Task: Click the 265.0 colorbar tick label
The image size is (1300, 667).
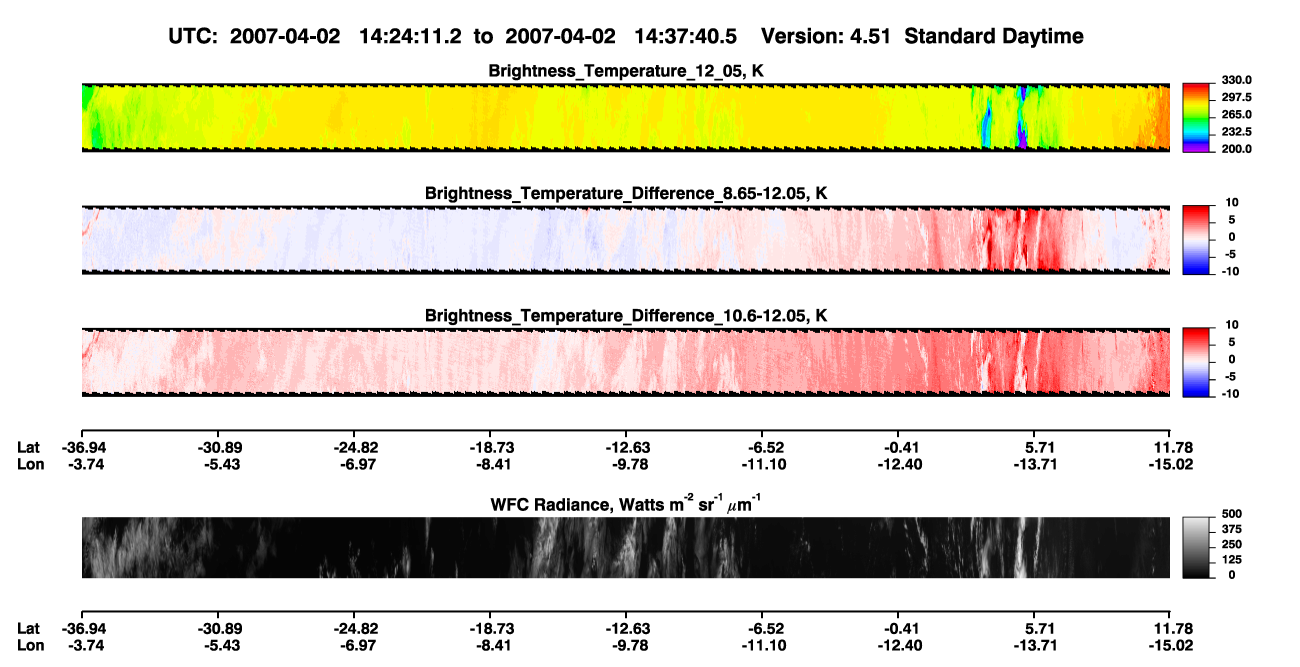Action: click(1236, 115)
